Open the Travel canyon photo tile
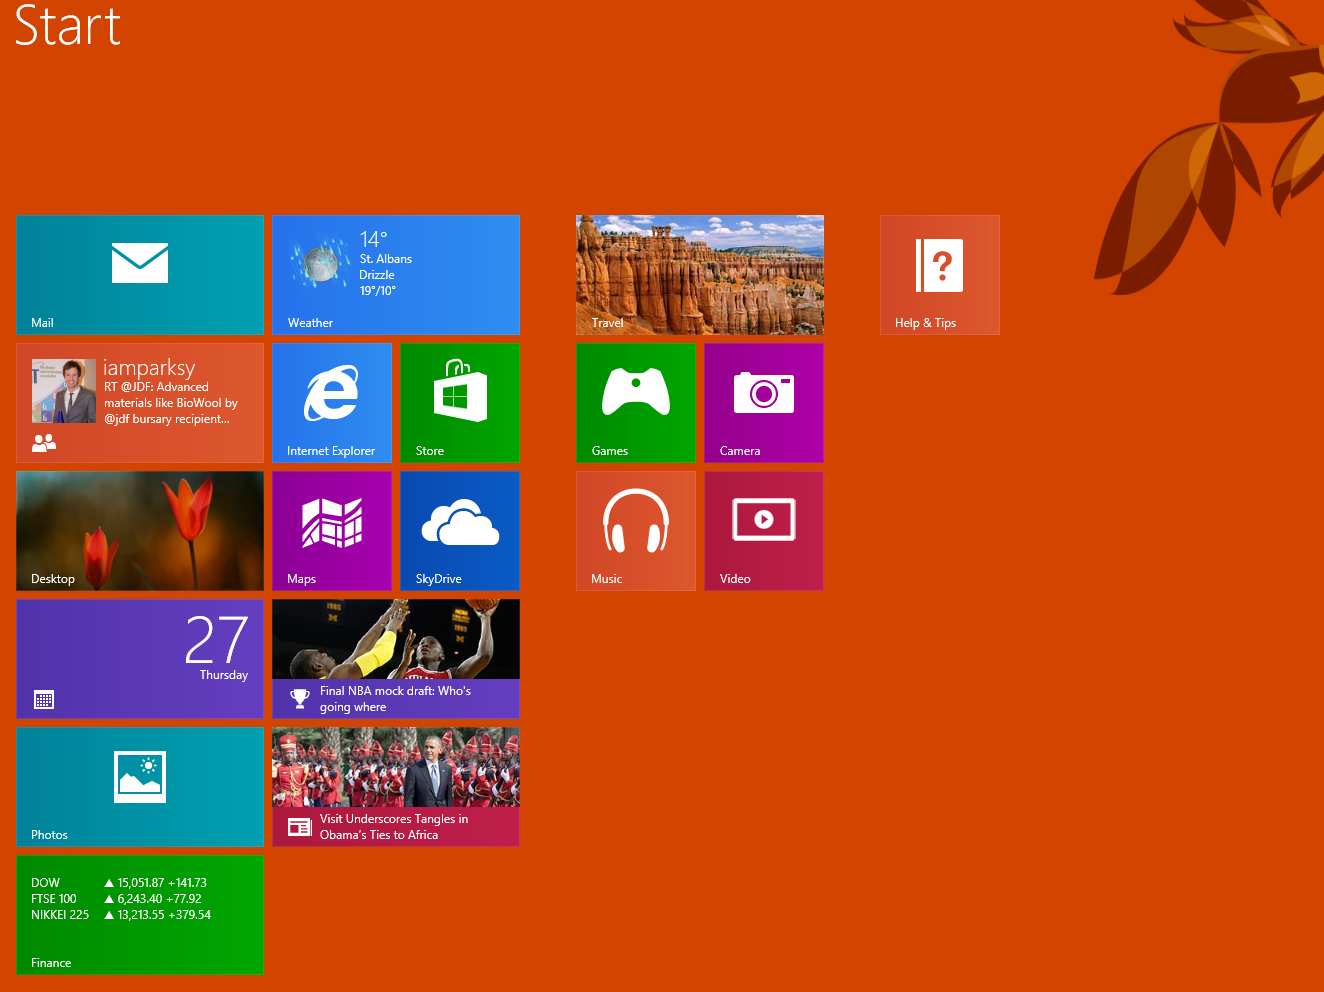Image resolution: width=1324 pixels, height=992 pixels. [700, 275]
